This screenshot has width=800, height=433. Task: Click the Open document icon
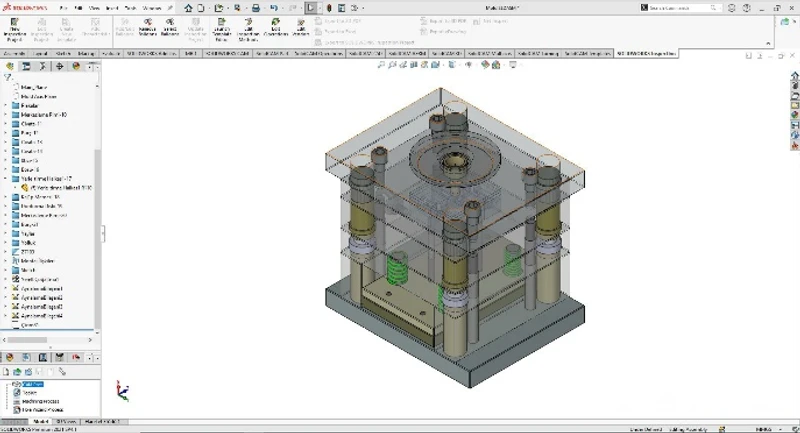[218, 8]
